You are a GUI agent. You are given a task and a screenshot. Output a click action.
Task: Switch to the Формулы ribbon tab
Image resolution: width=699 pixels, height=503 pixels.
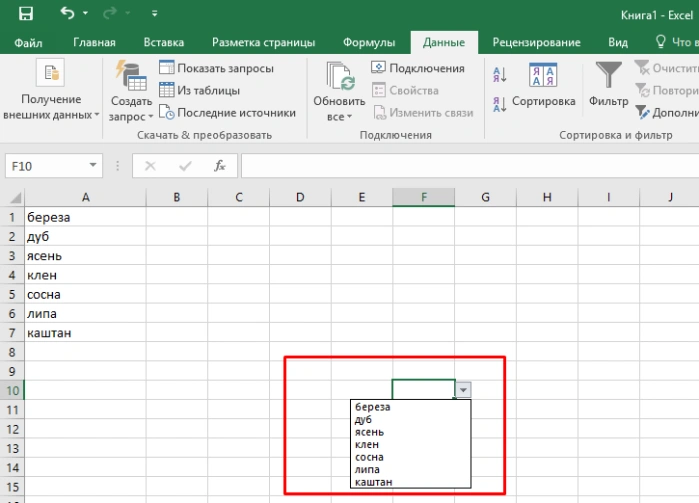click(369, 42)
